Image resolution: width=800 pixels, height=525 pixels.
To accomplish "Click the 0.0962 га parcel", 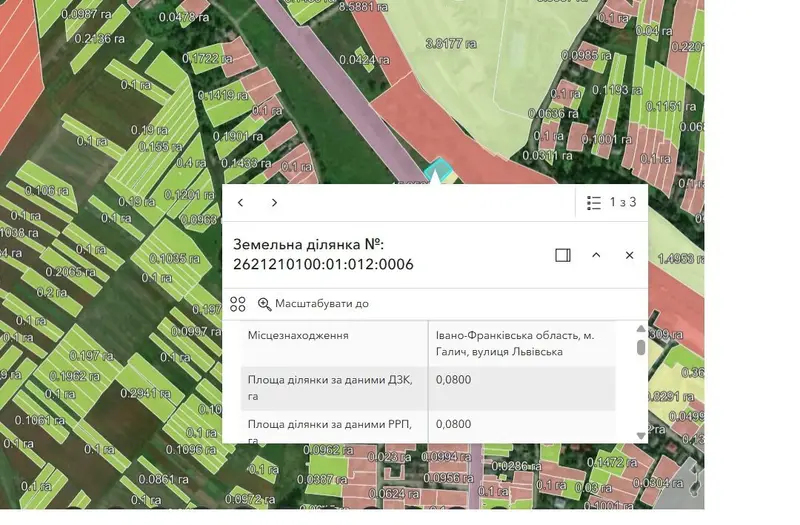I will [329, 451].
